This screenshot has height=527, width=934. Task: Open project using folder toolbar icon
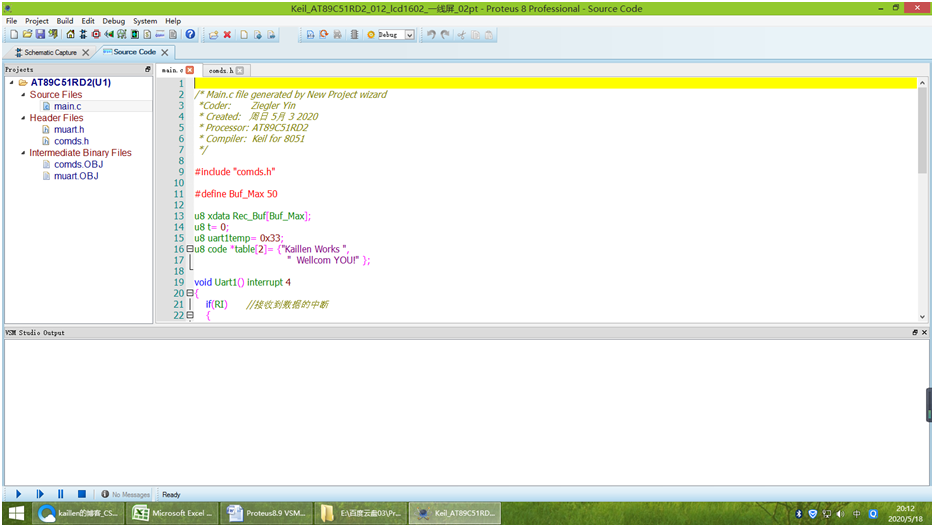27,35
